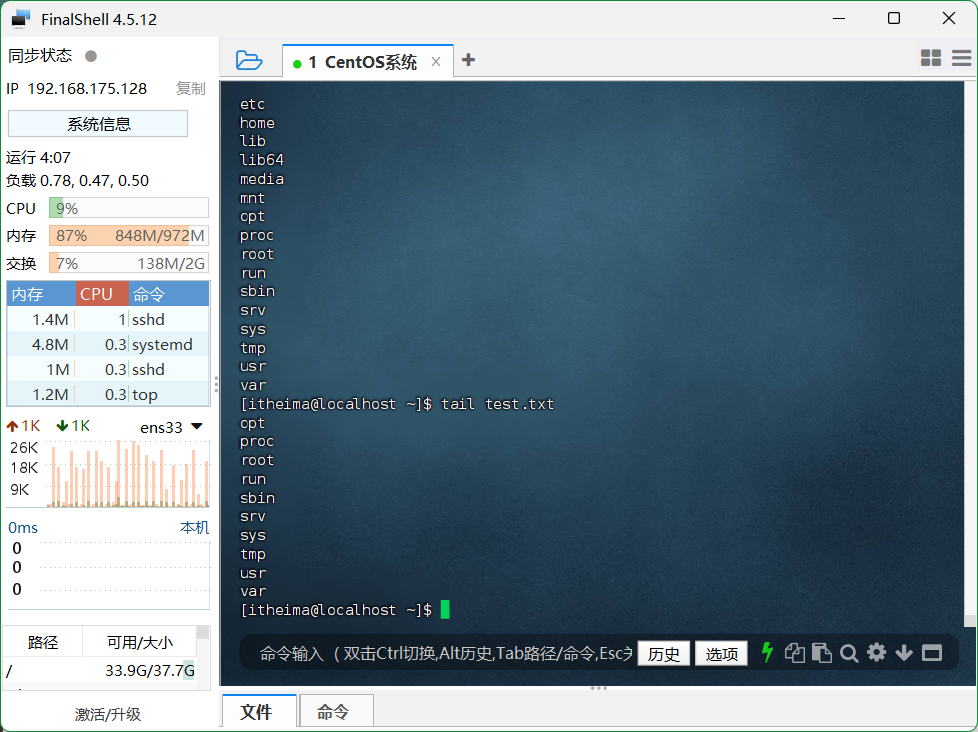Click the download 1K speed indicator
This screenshot has height=732, width=978.
73,426
